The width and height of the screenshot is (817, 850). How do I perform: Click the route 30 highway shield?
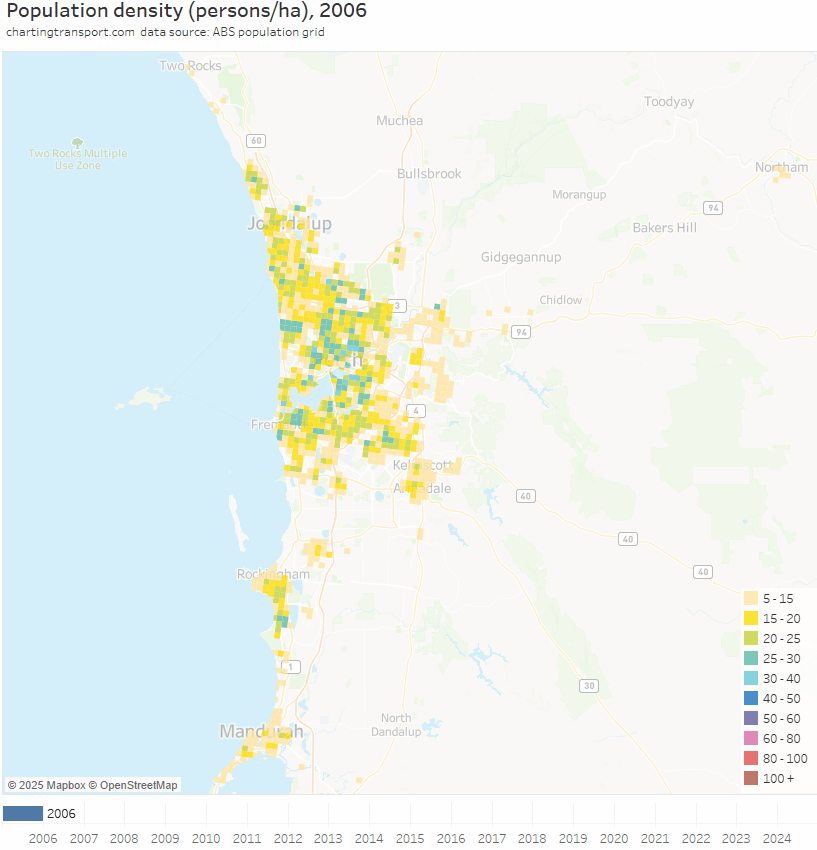point(590,686)
